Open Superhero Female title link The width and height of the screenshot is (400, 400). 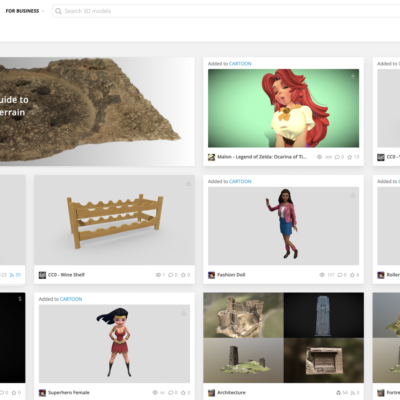pyautogui.click(x=69, y=392)
